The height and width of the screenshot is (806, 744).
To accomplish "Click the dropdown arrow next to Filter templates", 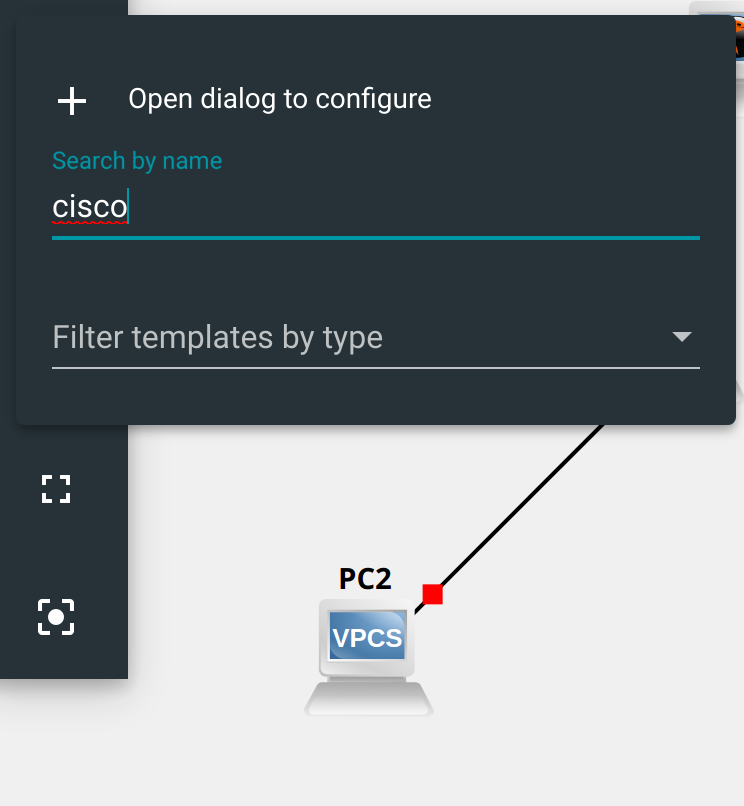I will (x=683, y=338).
